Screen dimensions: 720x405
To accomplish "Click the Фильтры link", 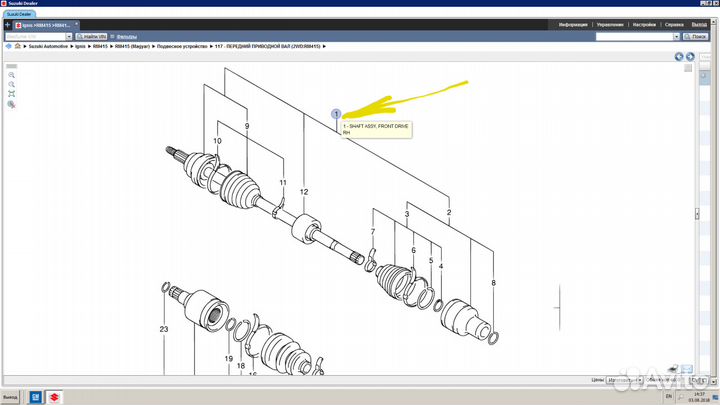I will (x=125, y=36).
